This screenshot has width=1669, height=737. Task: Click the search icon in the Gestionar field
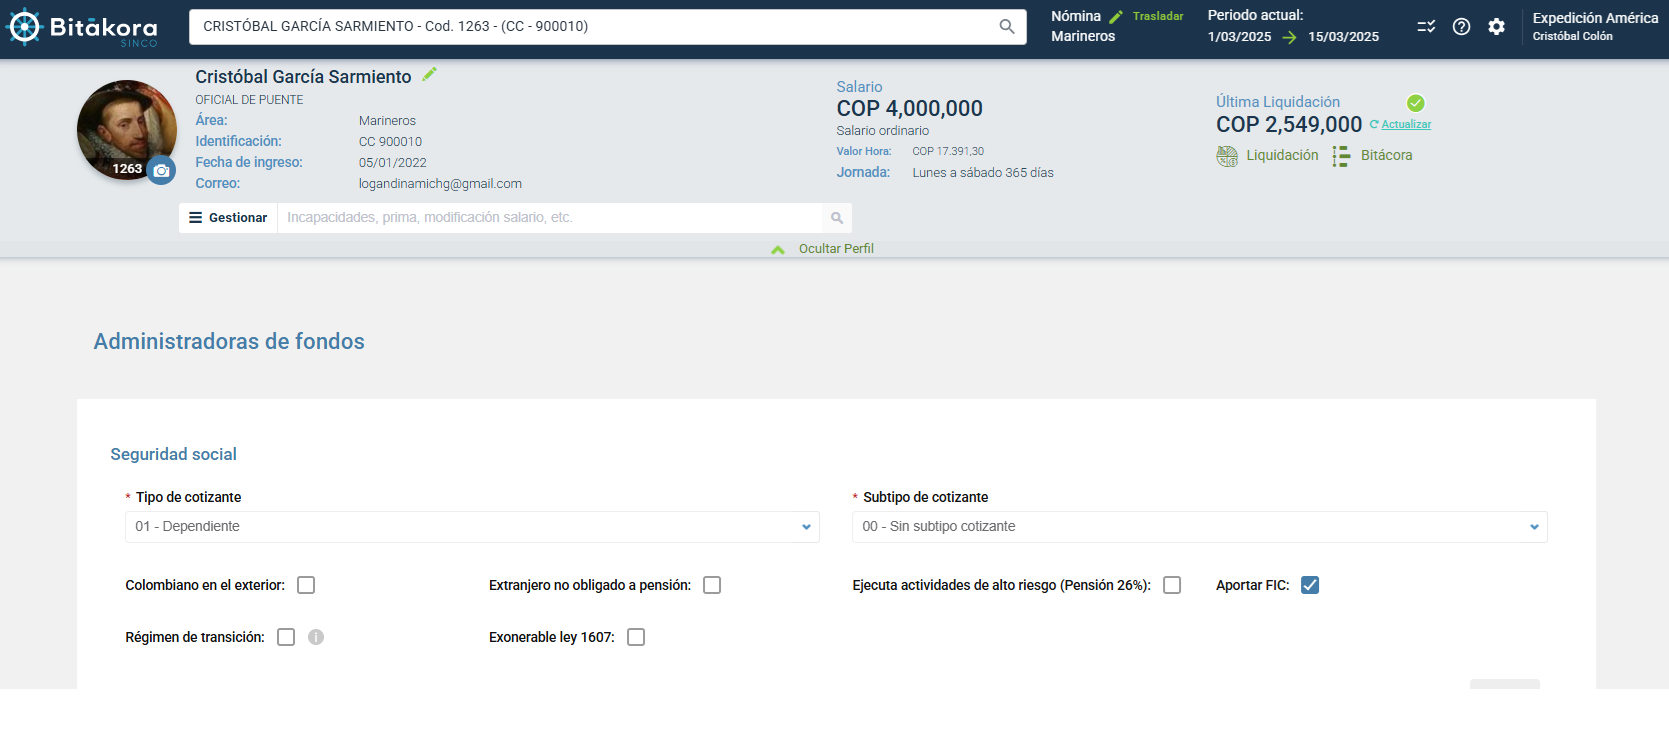pos(837,218)
